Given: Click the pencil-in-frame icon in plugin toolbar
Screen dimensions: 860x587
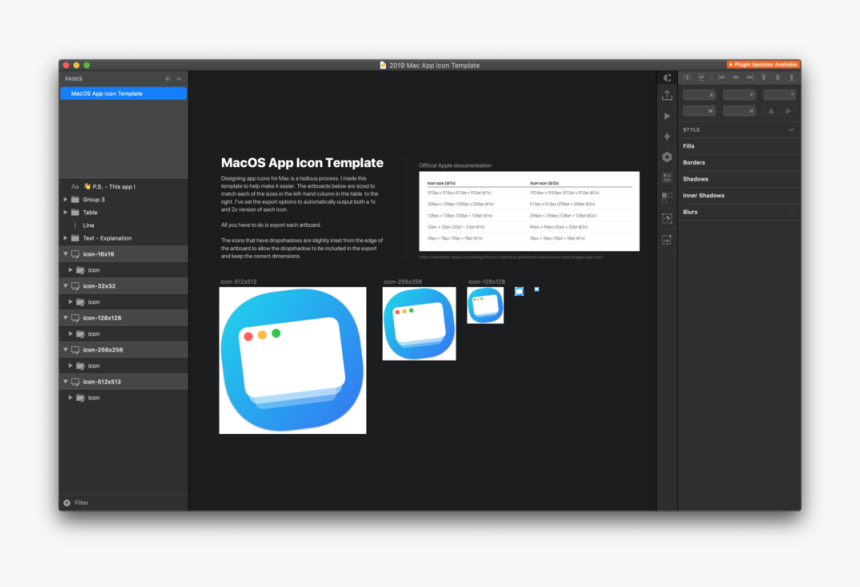Looking at the screenshot, I should tap(667, 219).
